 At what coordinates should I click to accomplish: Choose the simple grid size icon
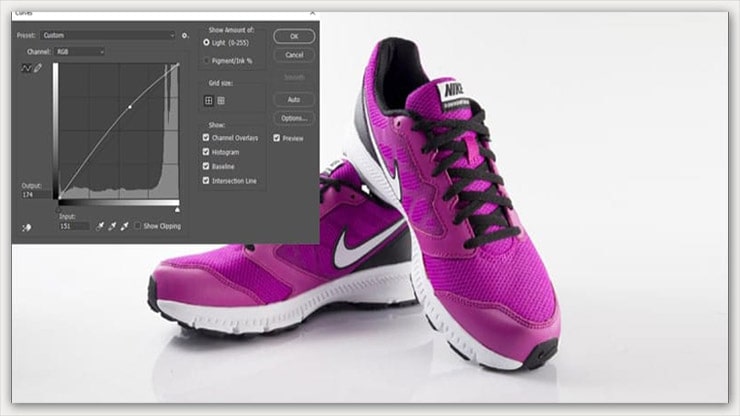pos(209,101)
